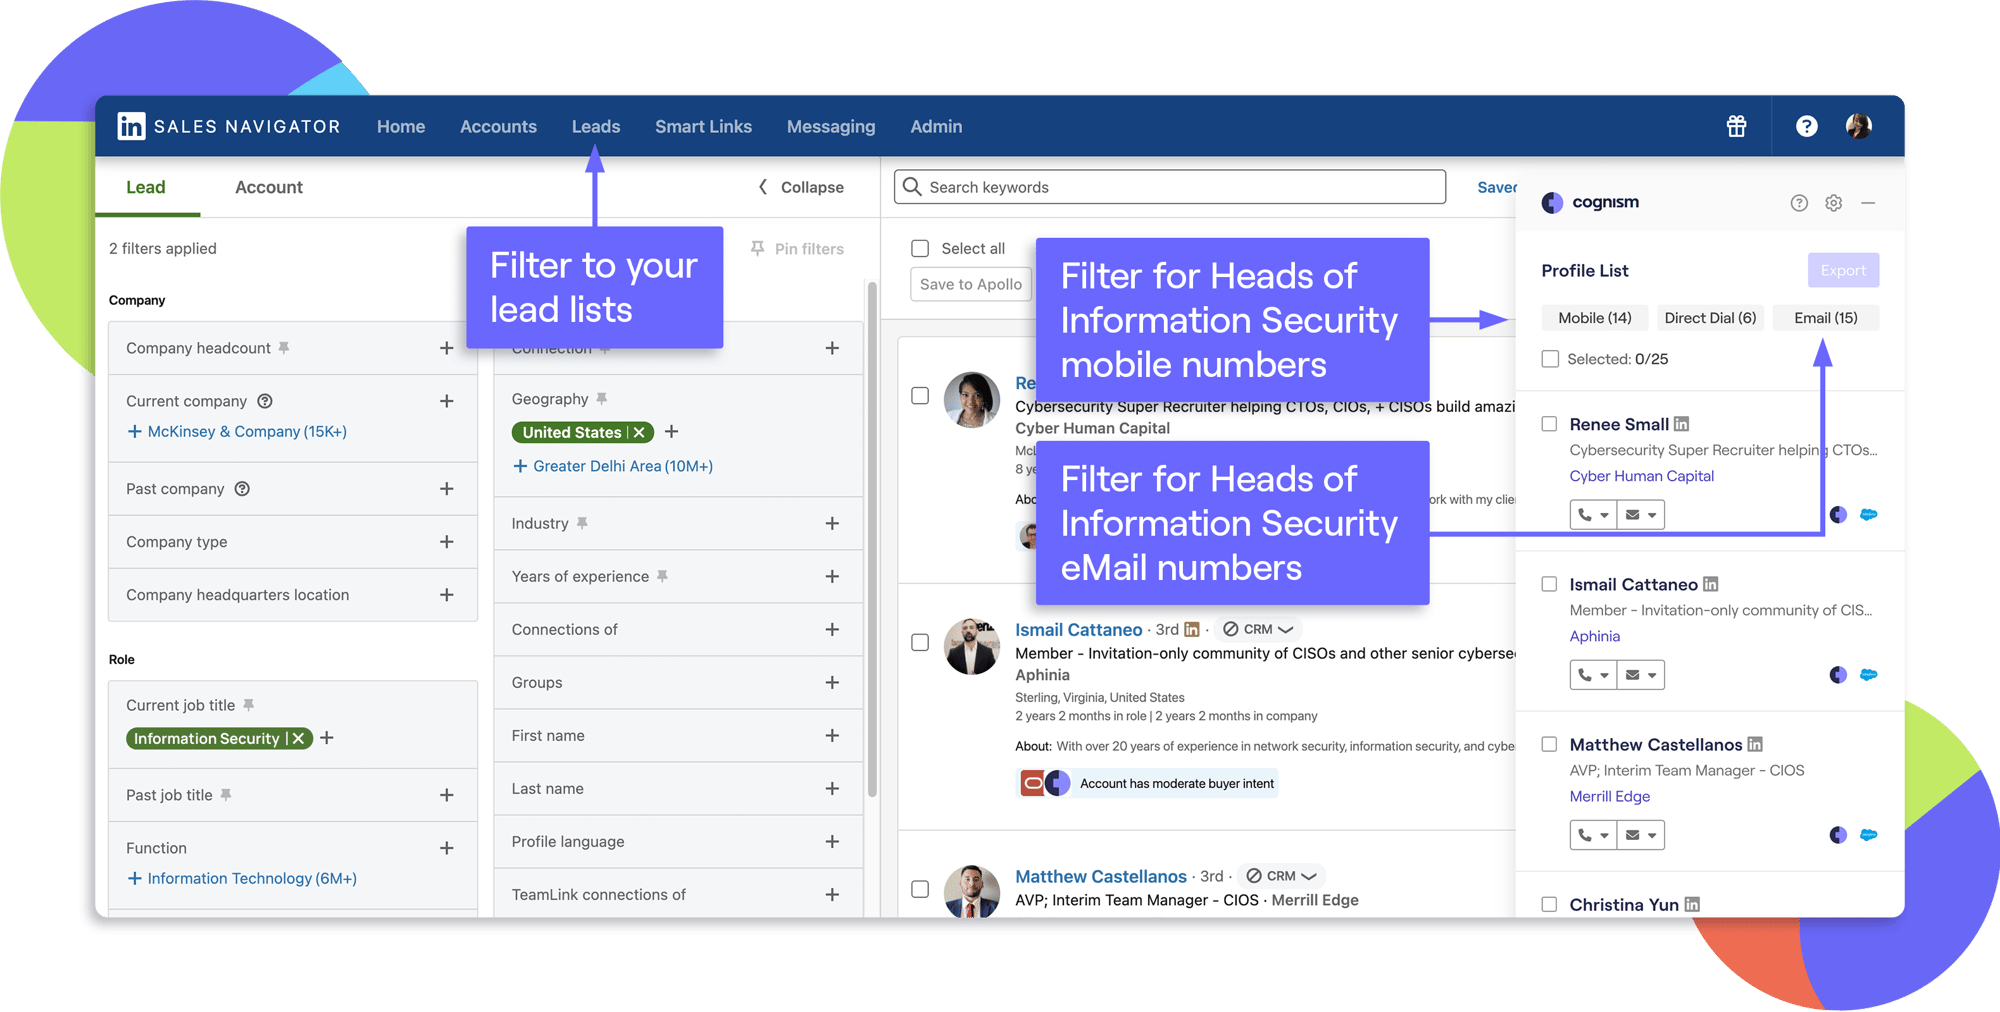
Task: Click Cognism icon for Matthew Castellanos
Action: click(x=1838, y=834)
